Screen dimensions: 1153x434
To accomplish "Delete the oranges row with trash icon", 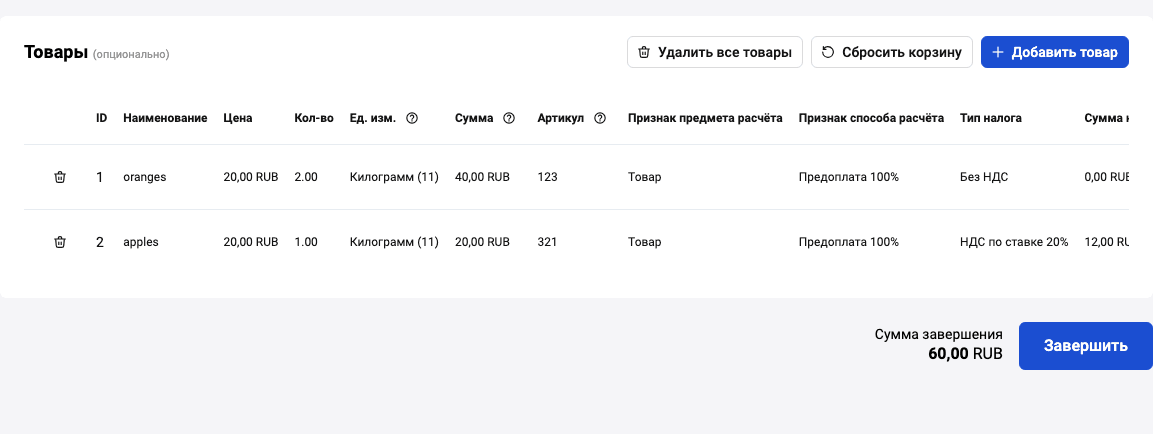I will 60,177.
